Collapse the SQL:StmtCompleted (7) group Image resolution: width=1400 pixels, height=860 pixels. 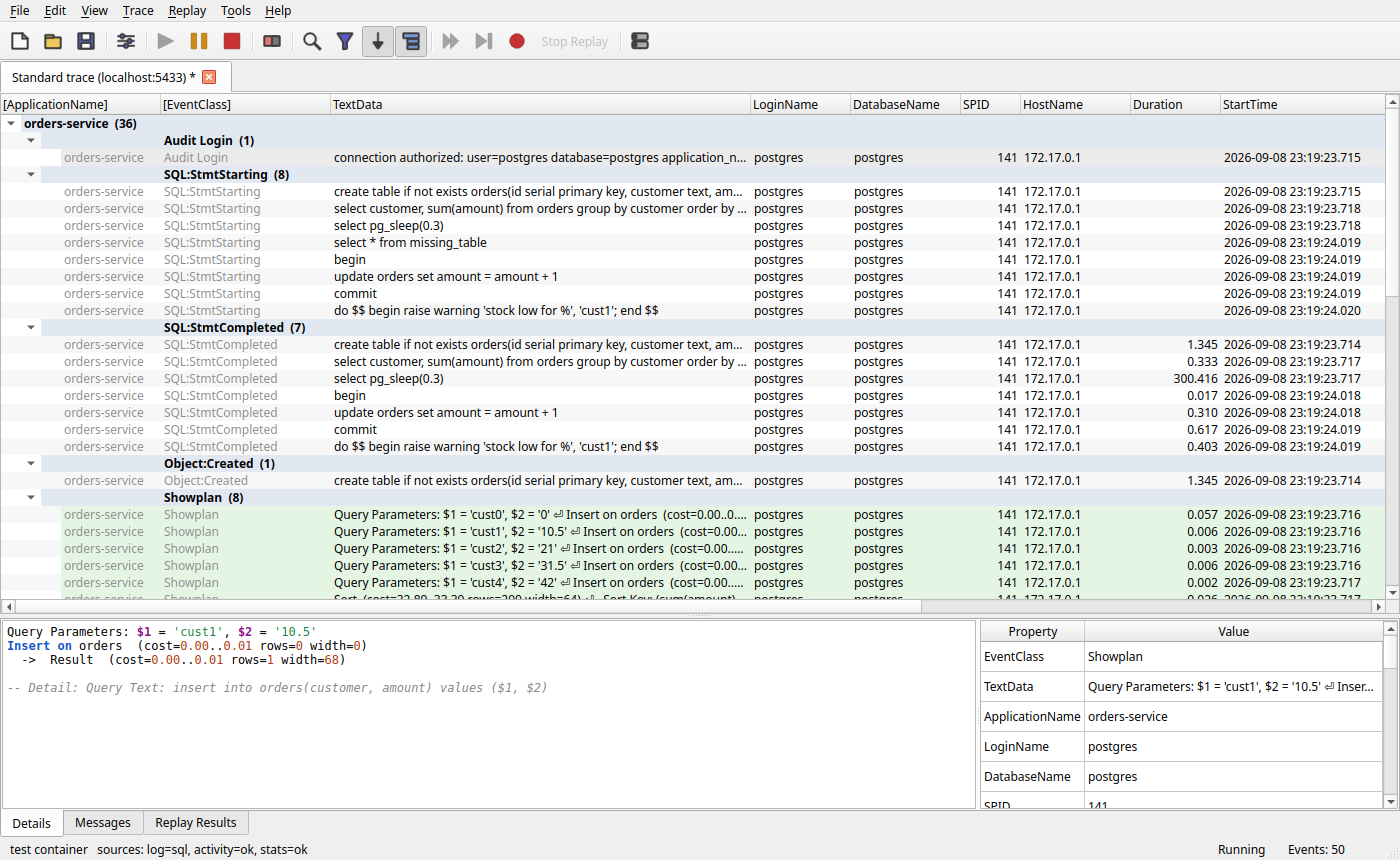click(x=31, y=328)
